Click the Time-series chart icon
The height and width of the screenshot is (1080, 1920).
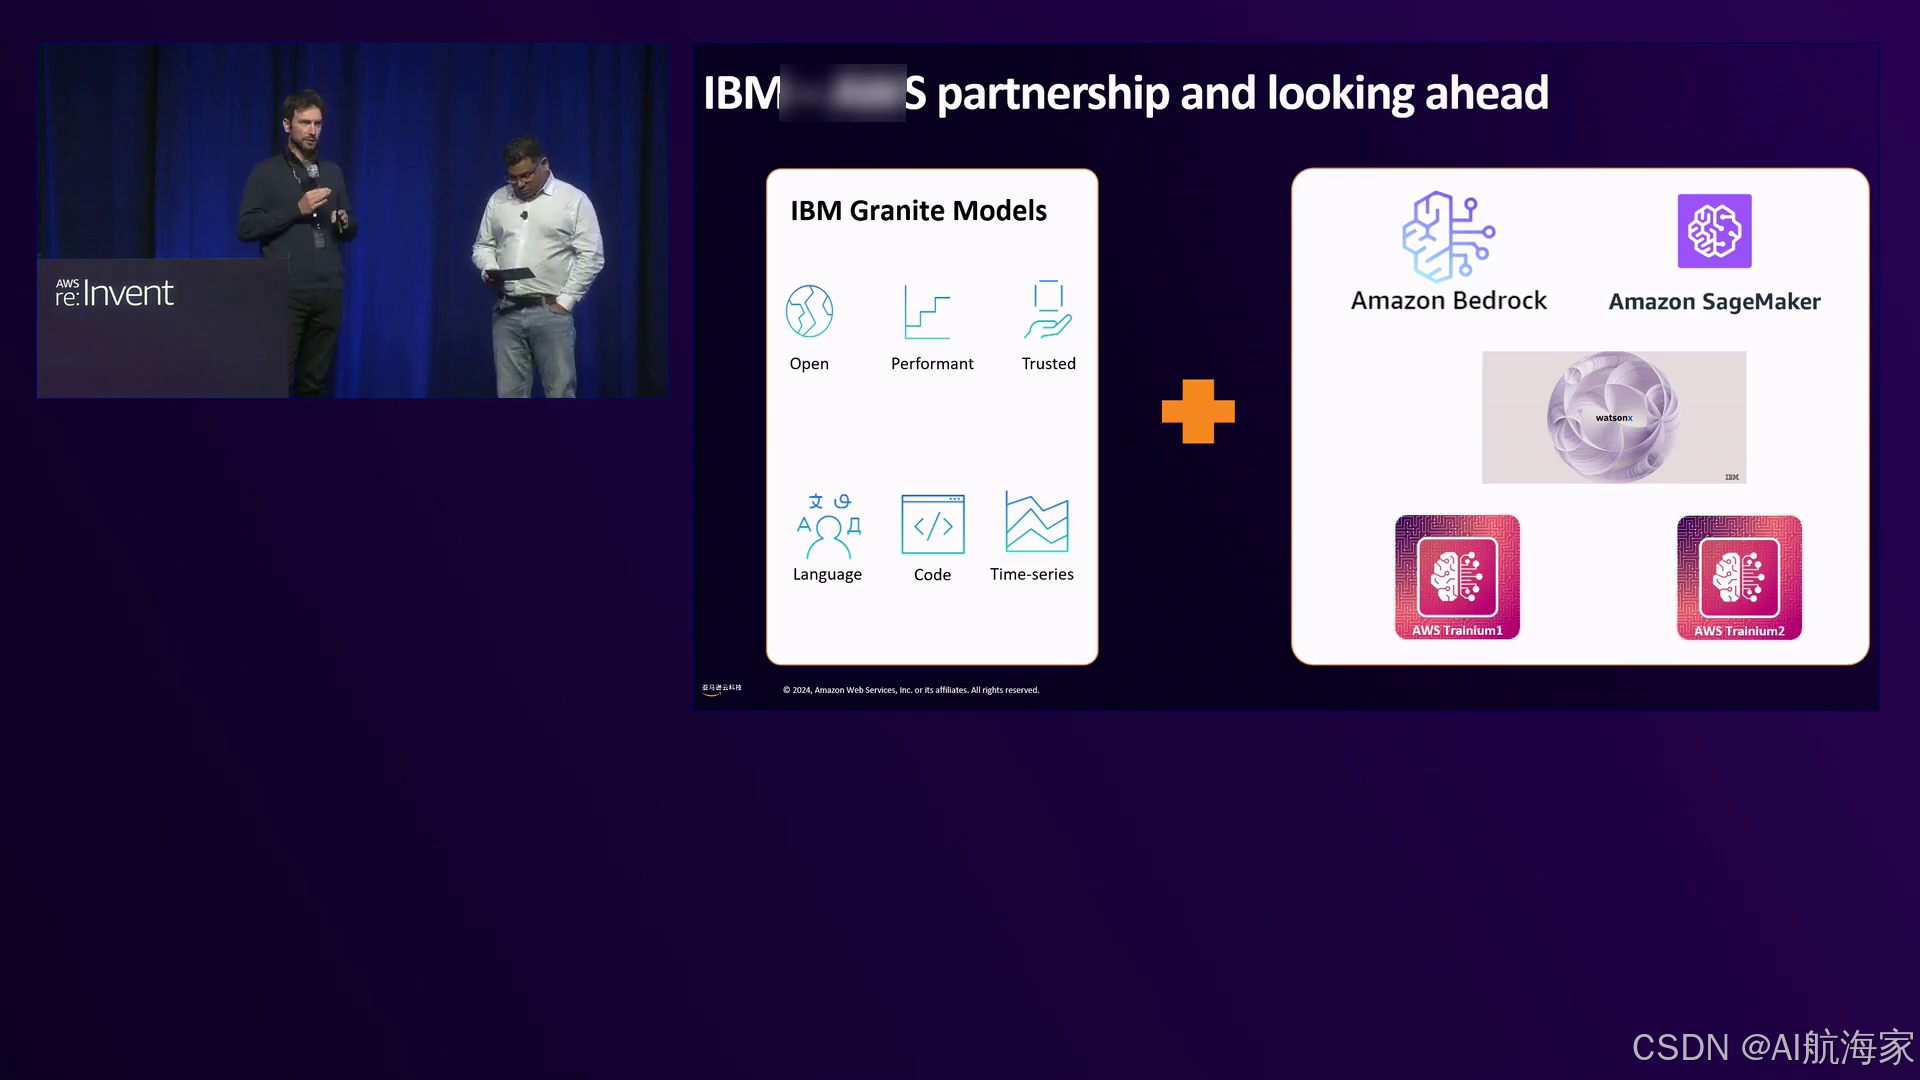[x=1036, y=522]
